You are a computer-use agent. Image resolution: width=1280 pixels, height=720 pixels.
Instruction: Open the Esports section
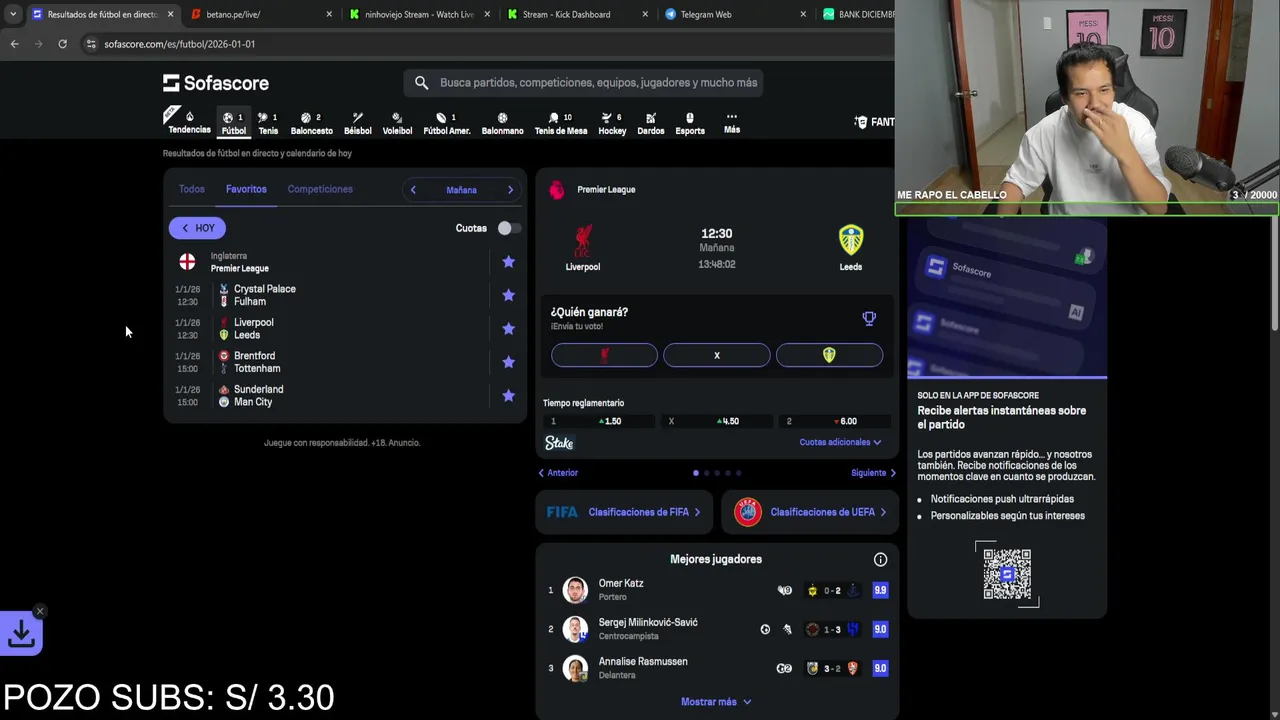[690, 123]
